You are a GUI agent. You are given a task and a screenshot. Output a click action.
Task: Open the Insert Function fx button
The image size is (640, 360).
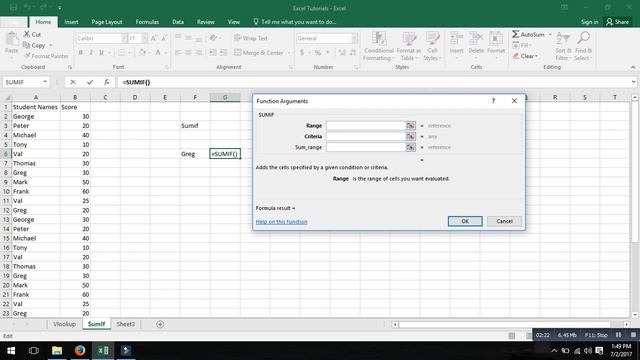point(107,82)
